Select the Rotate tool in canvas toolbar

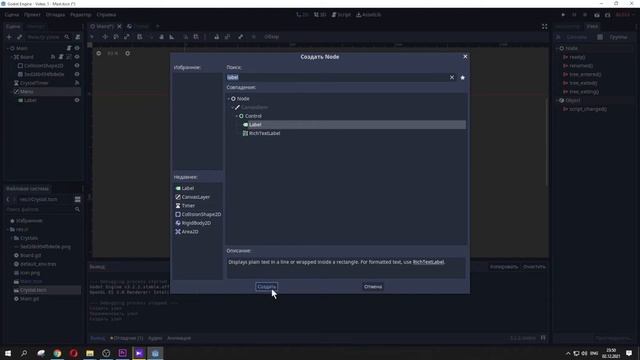(116, 37)
